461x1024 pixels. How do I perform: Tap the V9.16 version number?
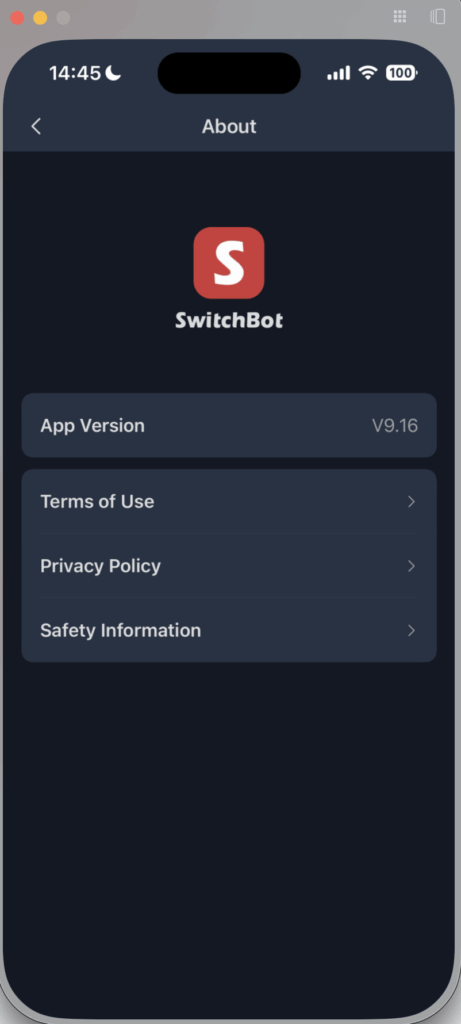click(395, 426)
